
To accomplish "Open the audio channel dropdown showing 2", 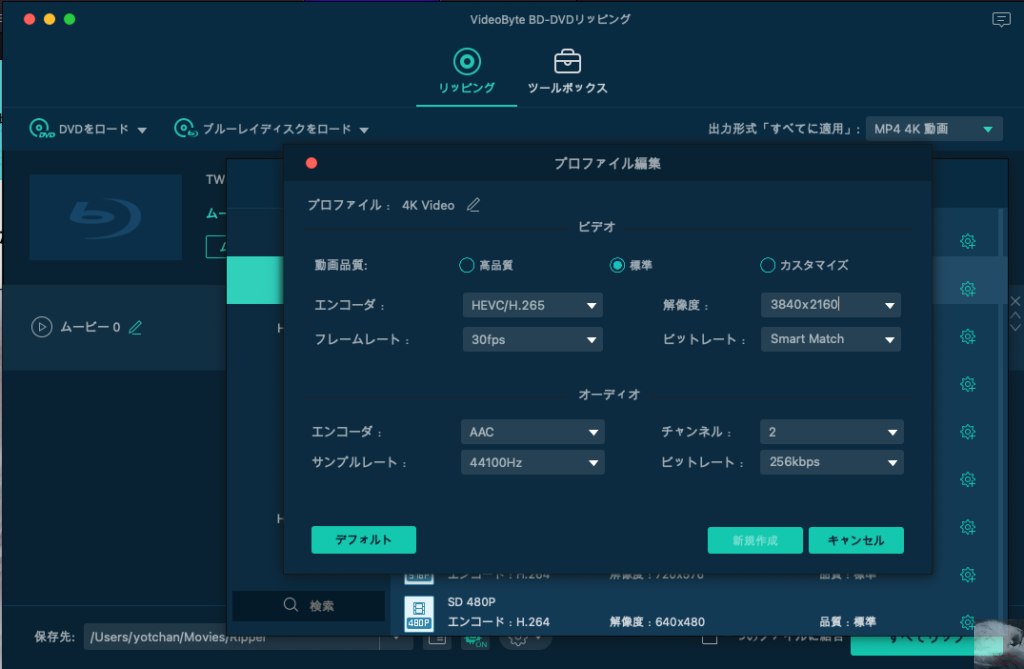I will pyautogui.click(x=831, y=432).
